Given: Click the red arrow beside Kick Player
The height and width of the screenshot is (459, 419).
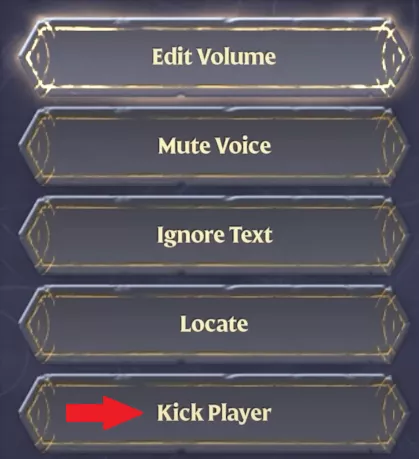Looking at the screenshot, I should tap(104, 413).
